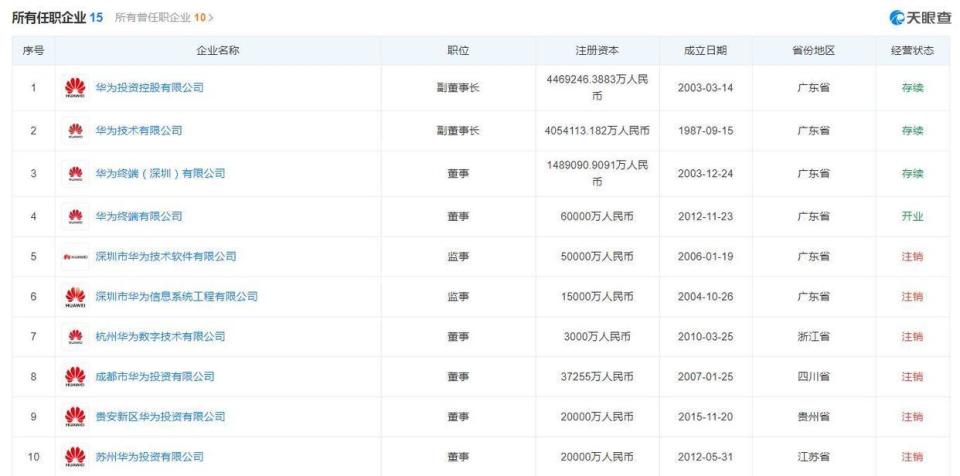Click 贵州省 province cell

click(x=814, y=417)
